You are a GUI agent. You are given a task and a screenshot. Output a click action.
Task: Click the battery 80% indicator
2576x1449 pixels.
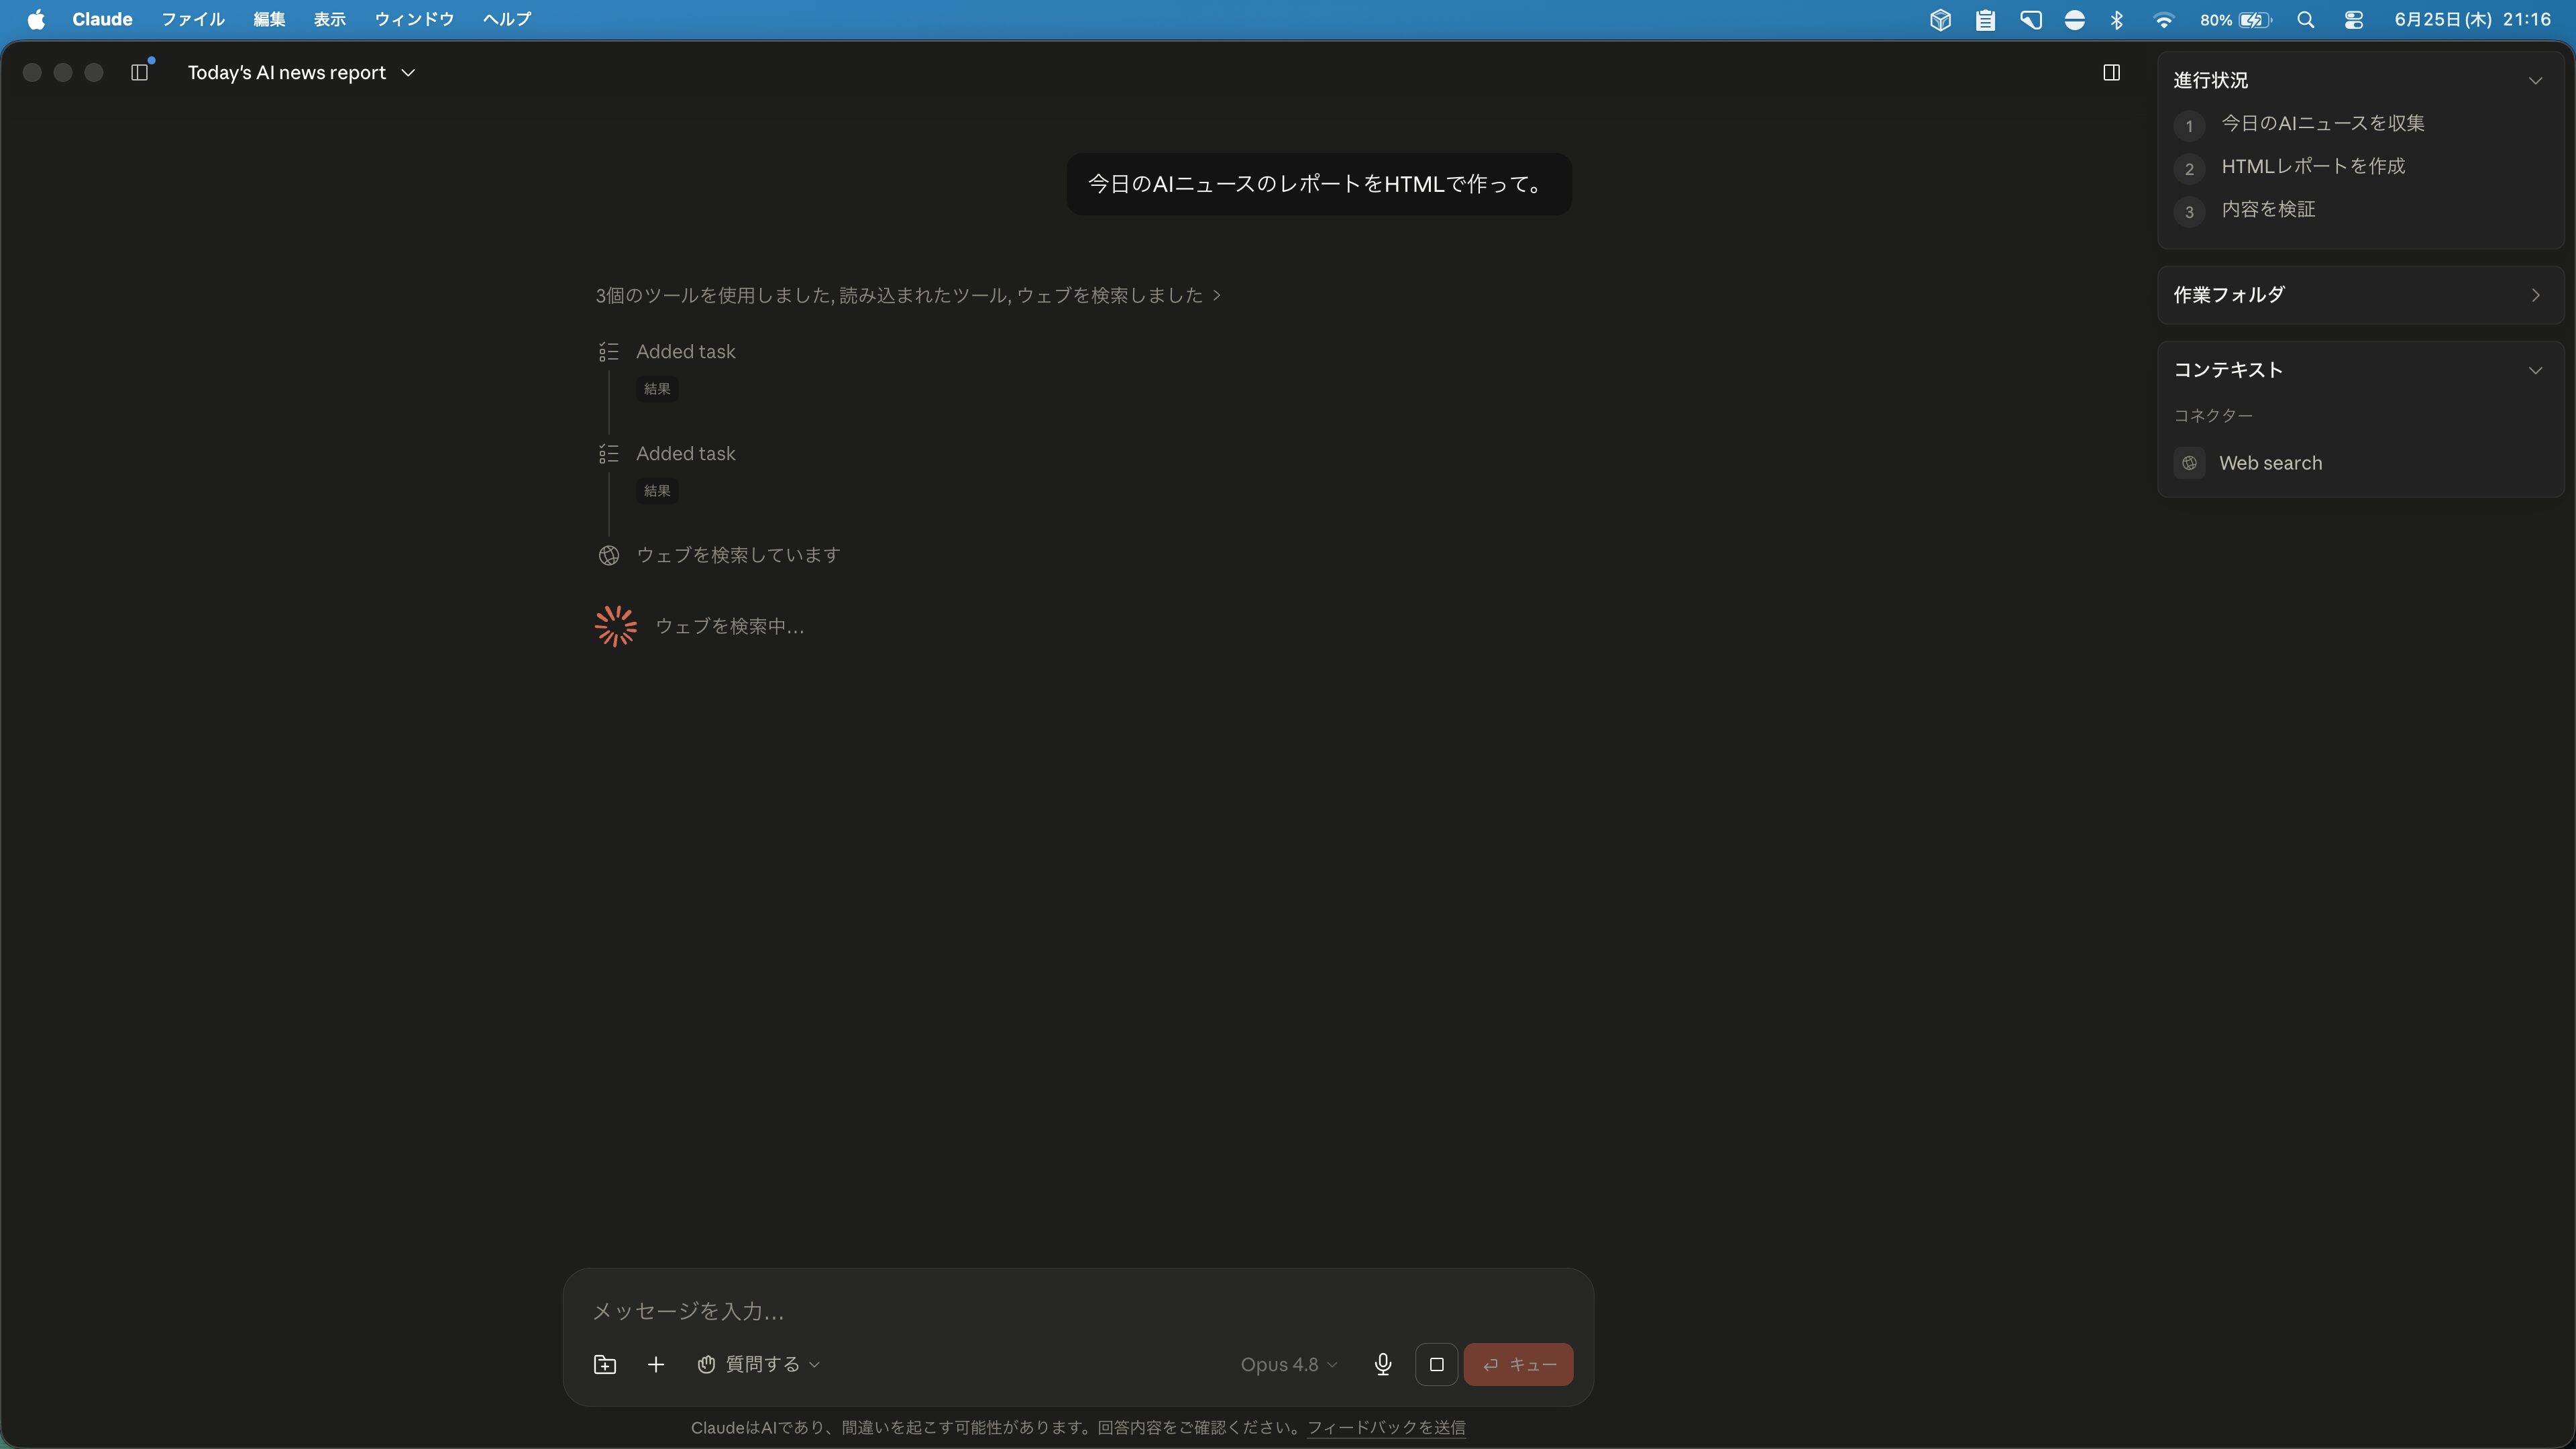click(2235, 20)
